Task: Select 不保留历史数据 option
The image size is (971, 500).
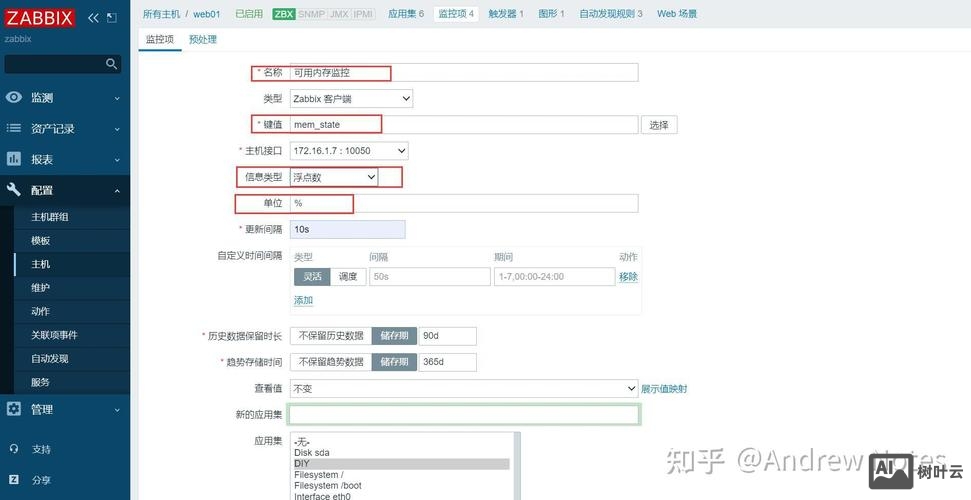Action: point(331,336)
